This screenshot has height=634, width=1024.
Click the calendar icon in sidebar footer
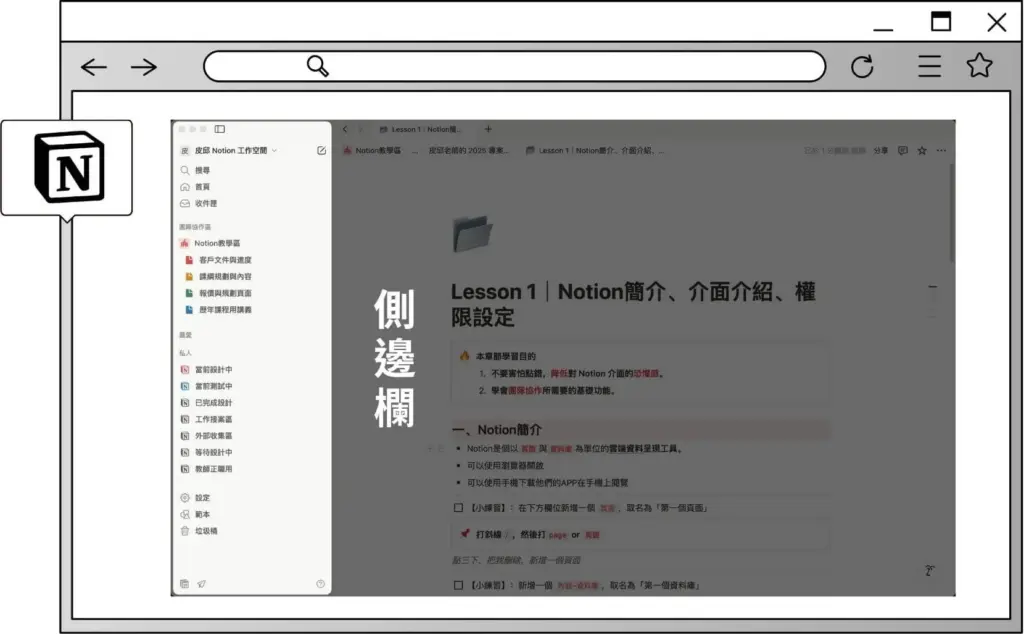point(185,584)
